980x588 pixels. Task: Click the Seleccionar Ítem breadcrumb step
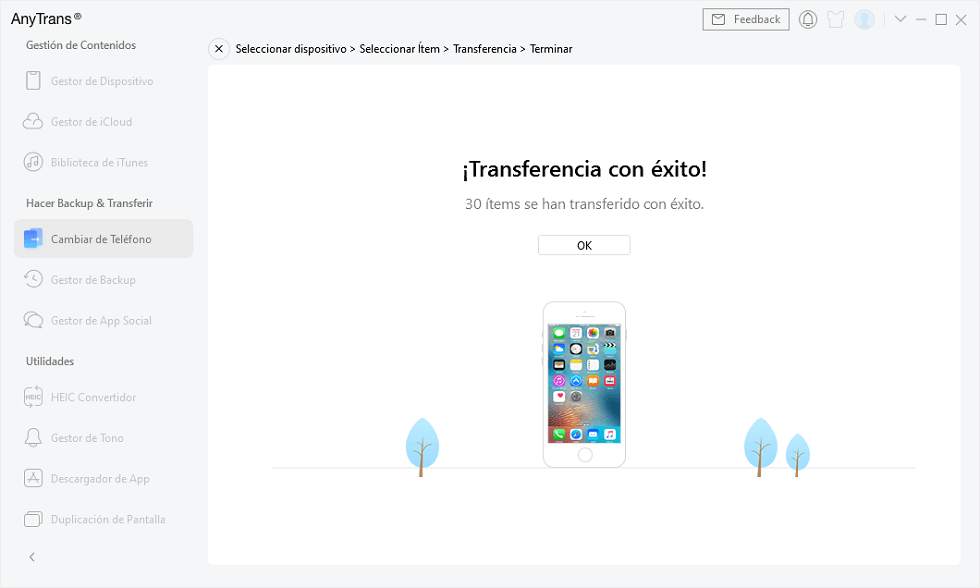pyautogui.click(x=399, y=49)
